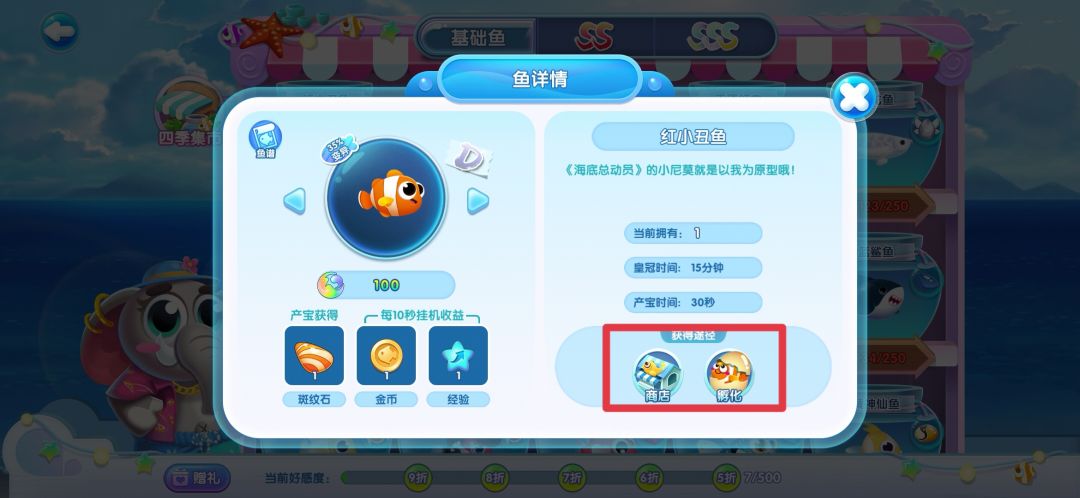Screen dimensions: 1080x498
Task: Open the 孵化 hatching icon
Action: pyautogui.click(x=729, y=376)
